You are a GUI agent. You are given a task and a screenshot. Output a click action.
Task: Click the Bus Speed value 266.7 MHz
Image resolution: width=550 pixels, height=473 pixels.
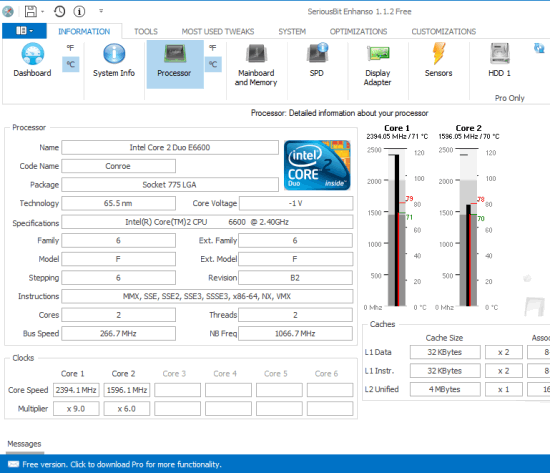[119, 333]
